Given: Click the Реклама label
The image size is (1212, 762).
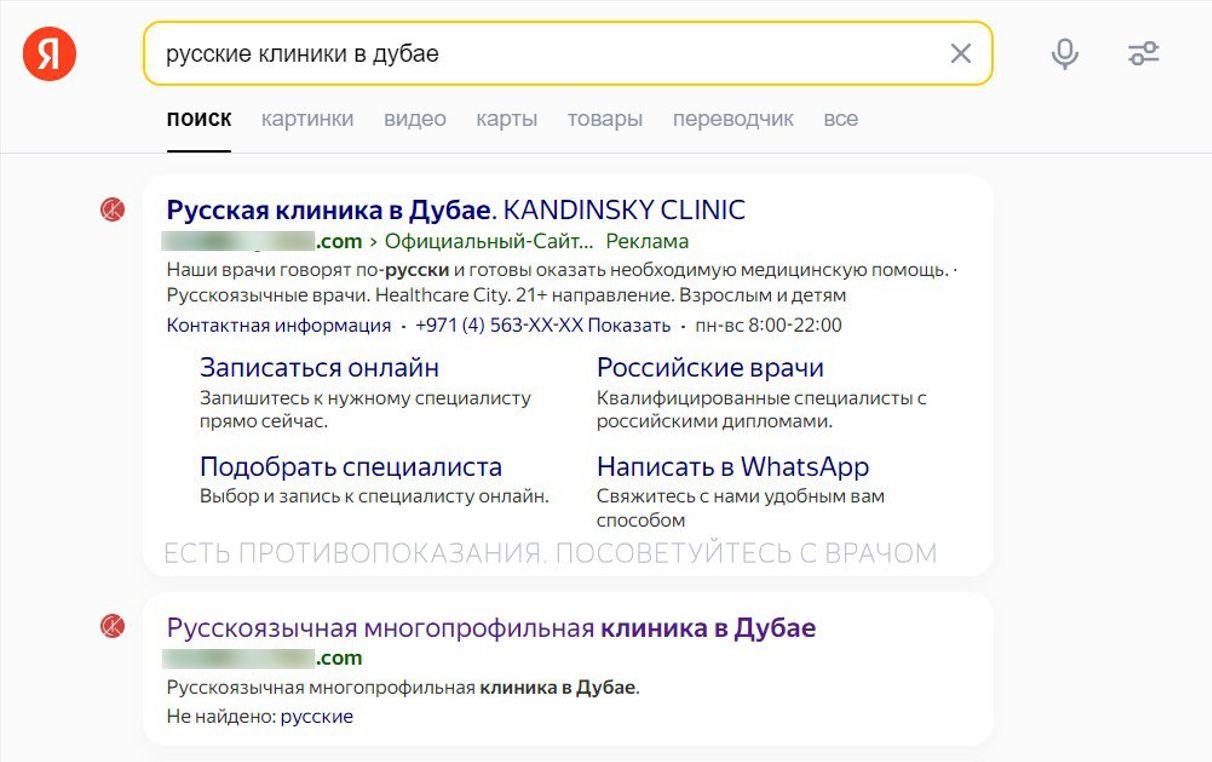Looking at the screenshot, I should [647, 241].
